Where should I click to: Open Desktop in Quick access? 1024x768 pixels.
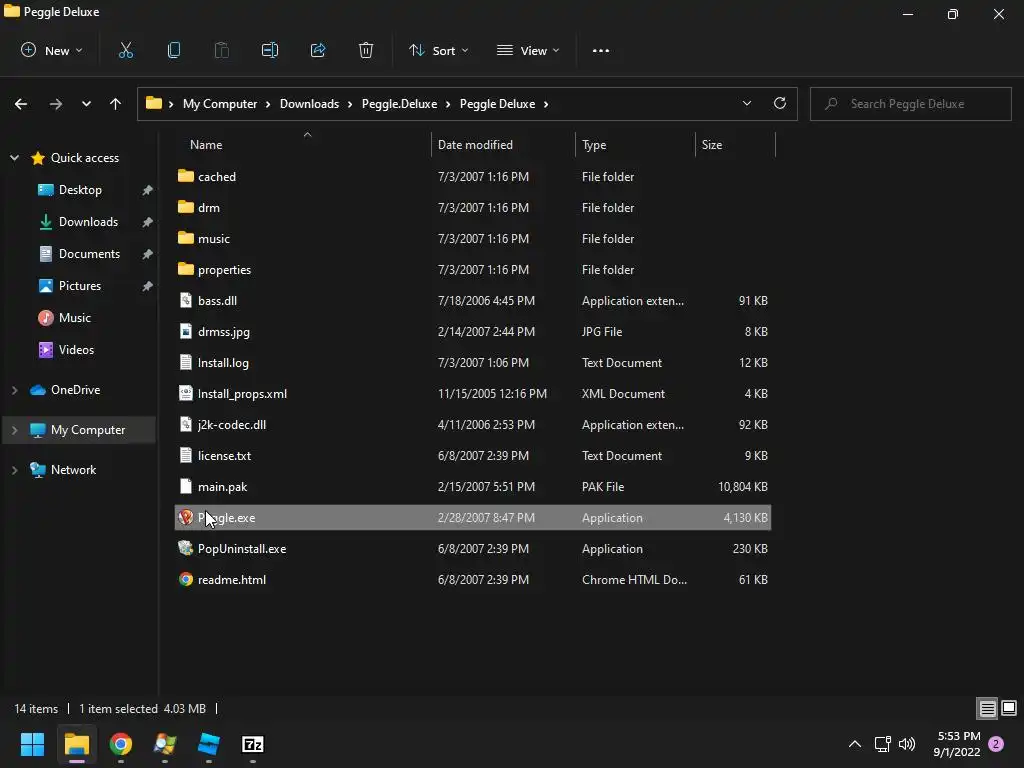click(x=80, y=189)
